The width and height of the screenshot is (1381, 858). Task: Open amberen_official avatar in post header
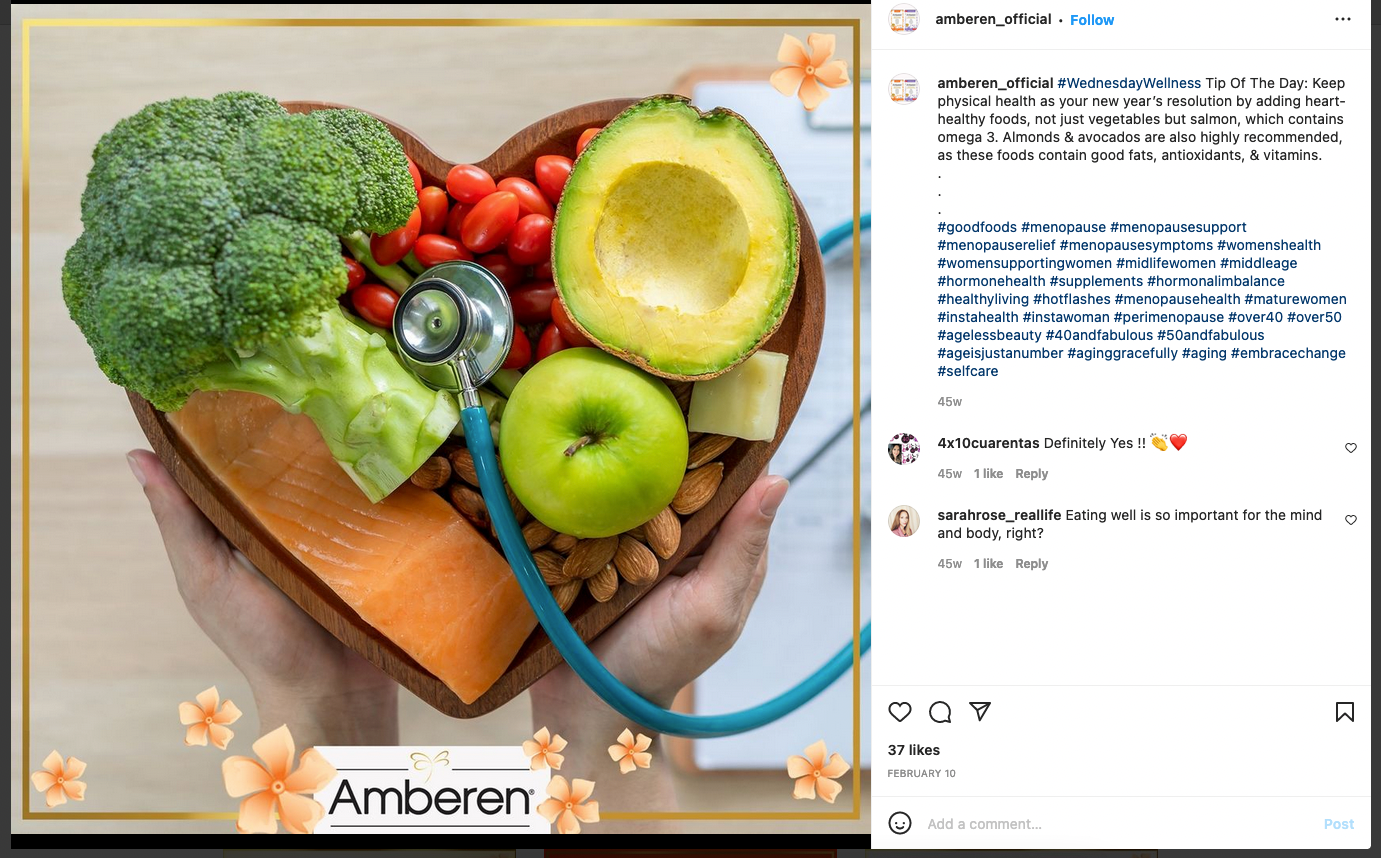[904, 20]
